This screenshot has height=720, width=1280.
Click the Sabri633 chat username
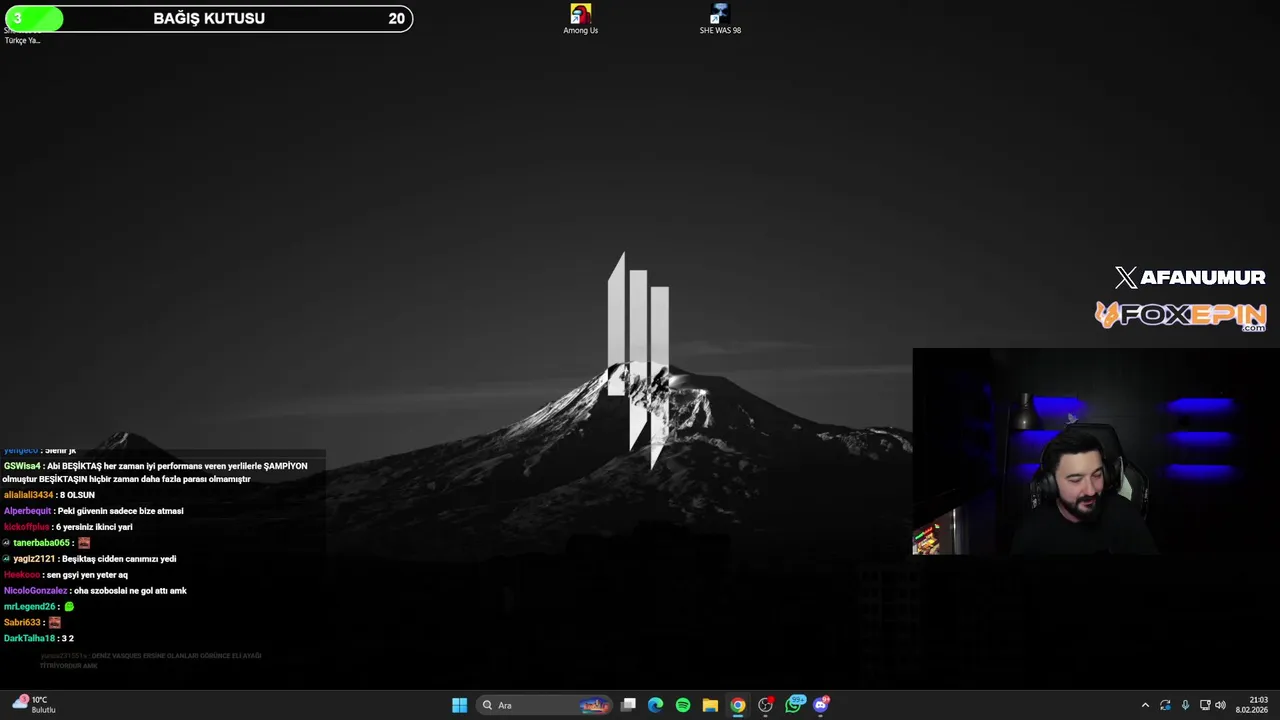[x=22, y=623]
